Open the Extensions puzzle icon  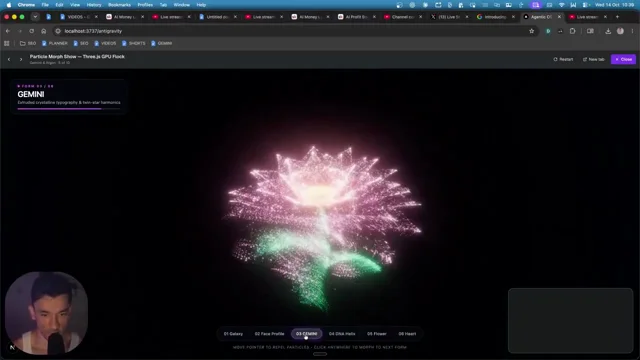coord(573,31)
